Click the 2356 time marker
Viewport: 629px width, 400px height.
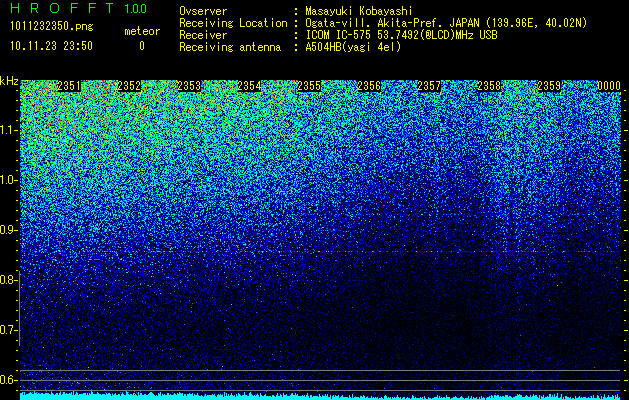369,86
